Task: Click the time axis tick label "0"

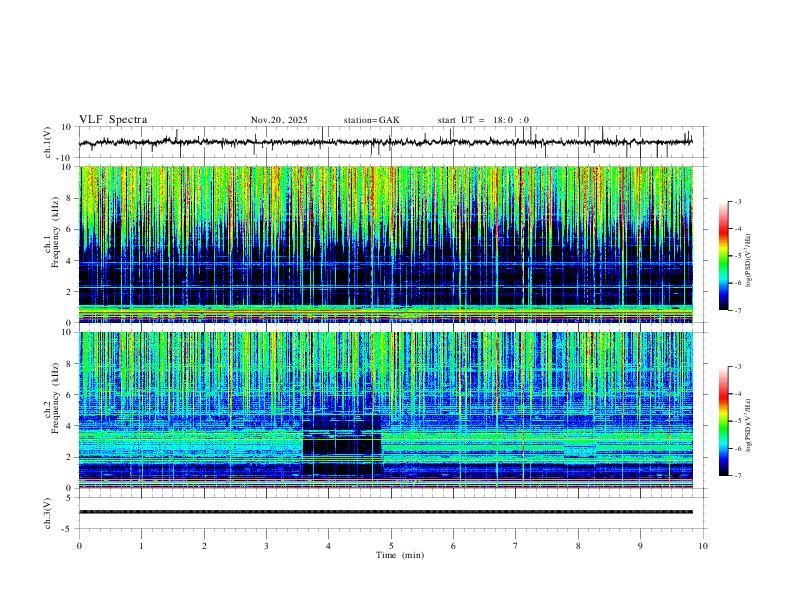Action: (79, 546)
